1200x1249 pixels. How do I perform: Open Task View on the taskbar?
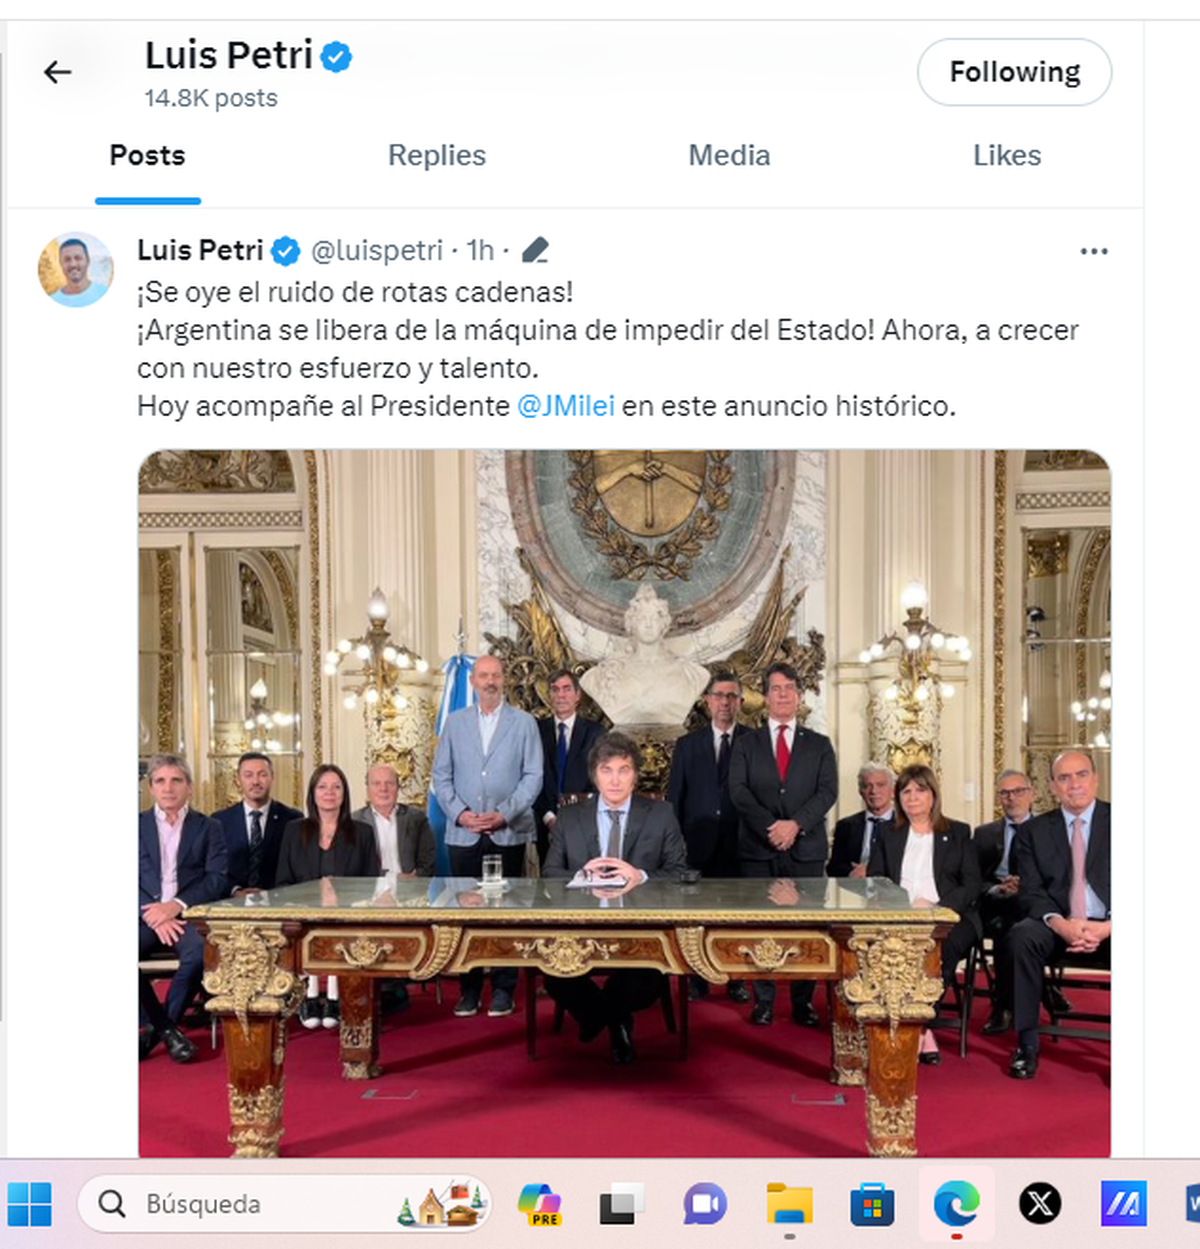[622, 1204]
